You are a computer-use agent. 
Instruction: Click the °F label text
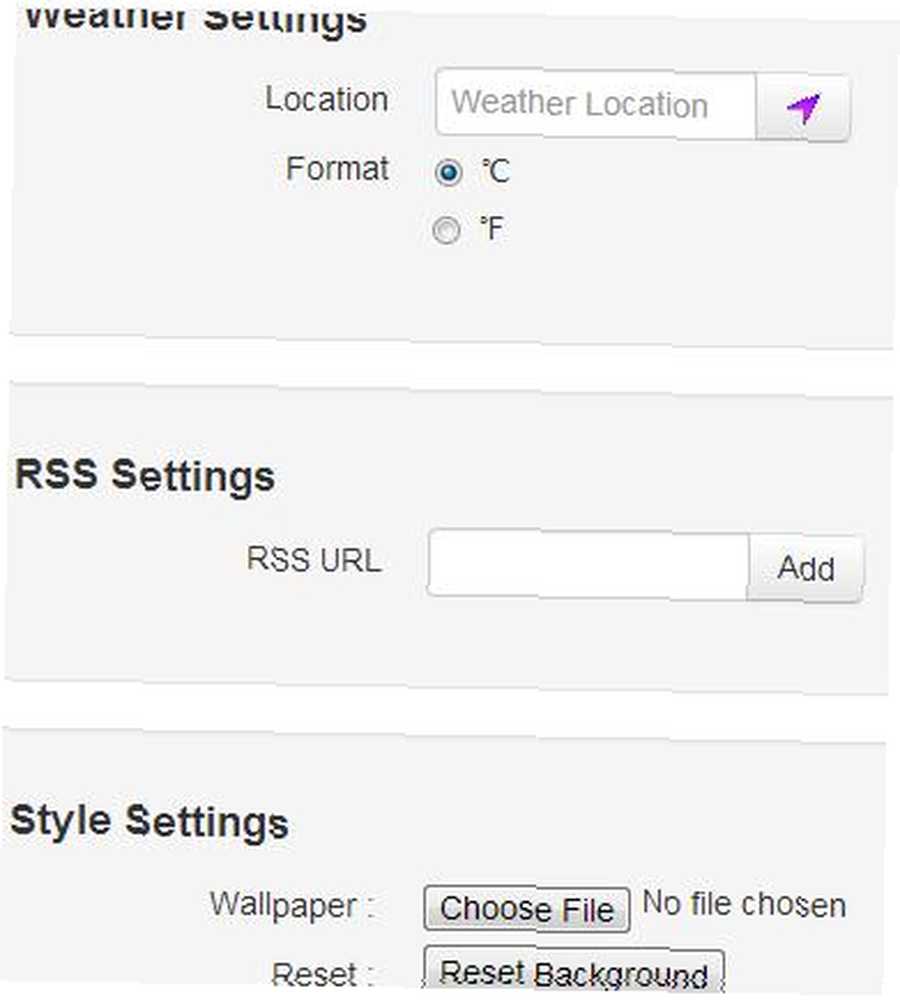[492, 229]
